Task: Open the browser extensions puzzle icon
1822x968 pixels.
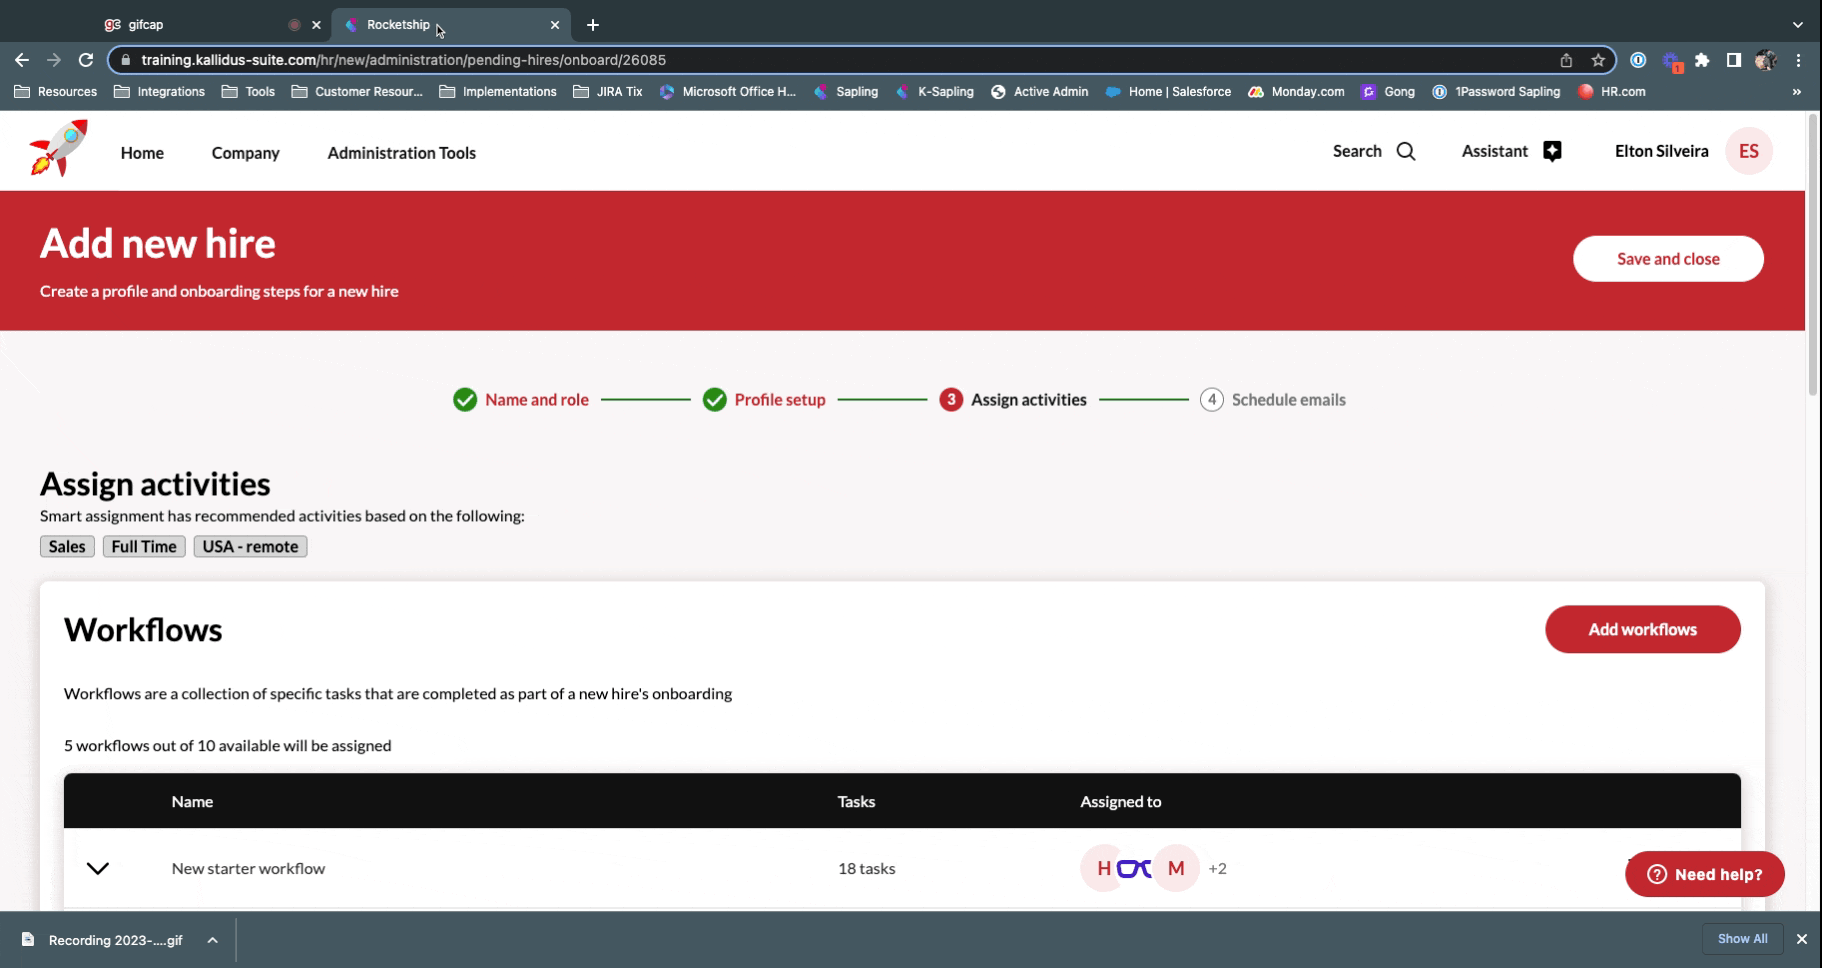Action: point(1702,60)
